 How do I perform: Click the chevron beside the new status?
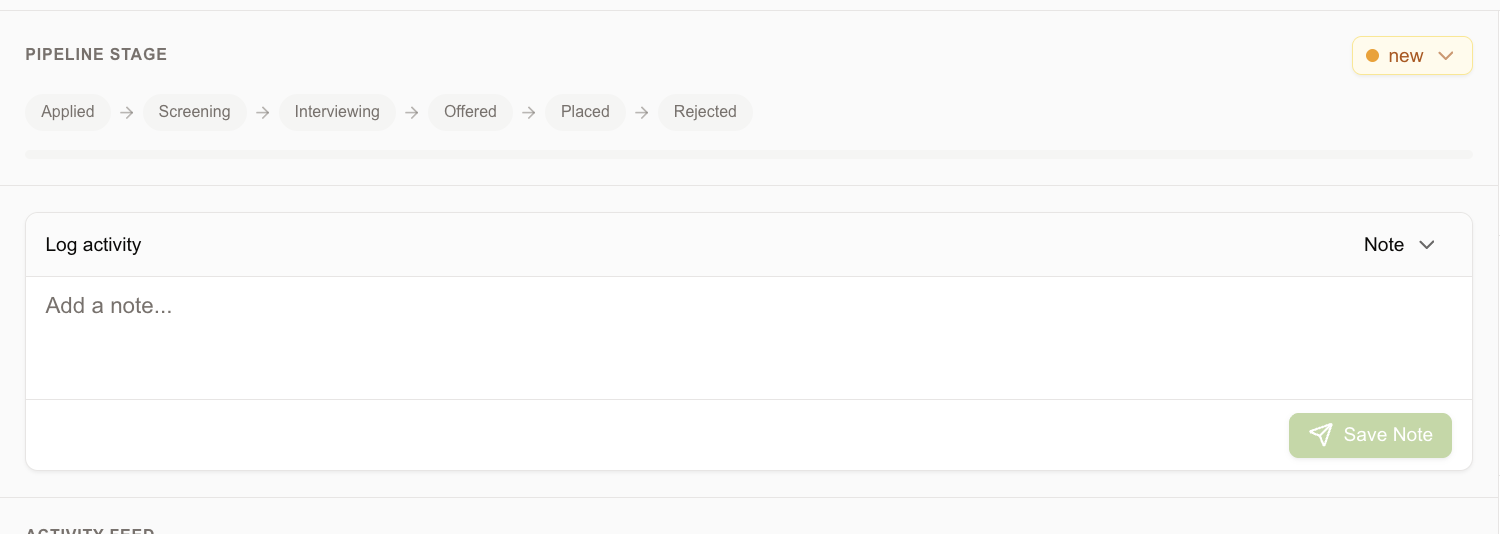(x=1445, y=56)
